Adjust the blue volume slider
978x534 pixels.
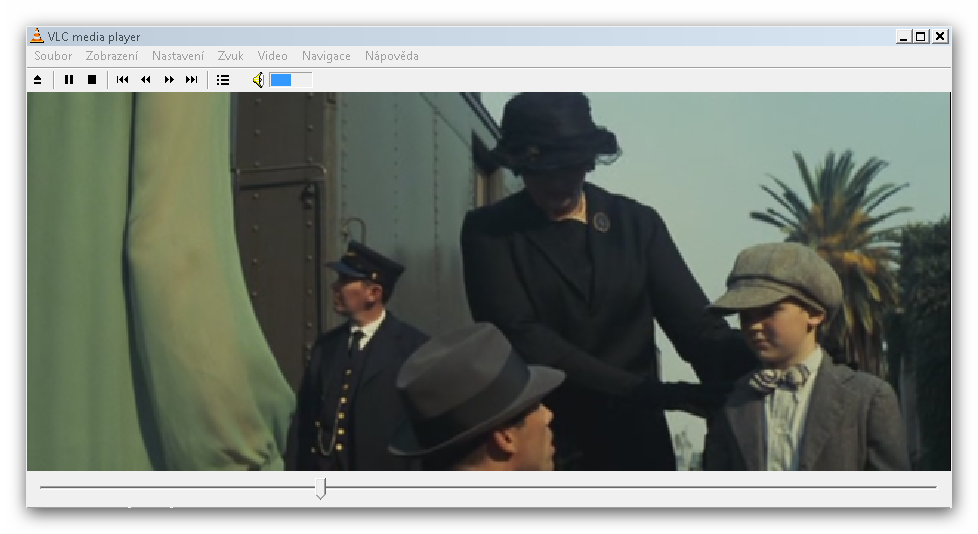[x=291, y=80]
